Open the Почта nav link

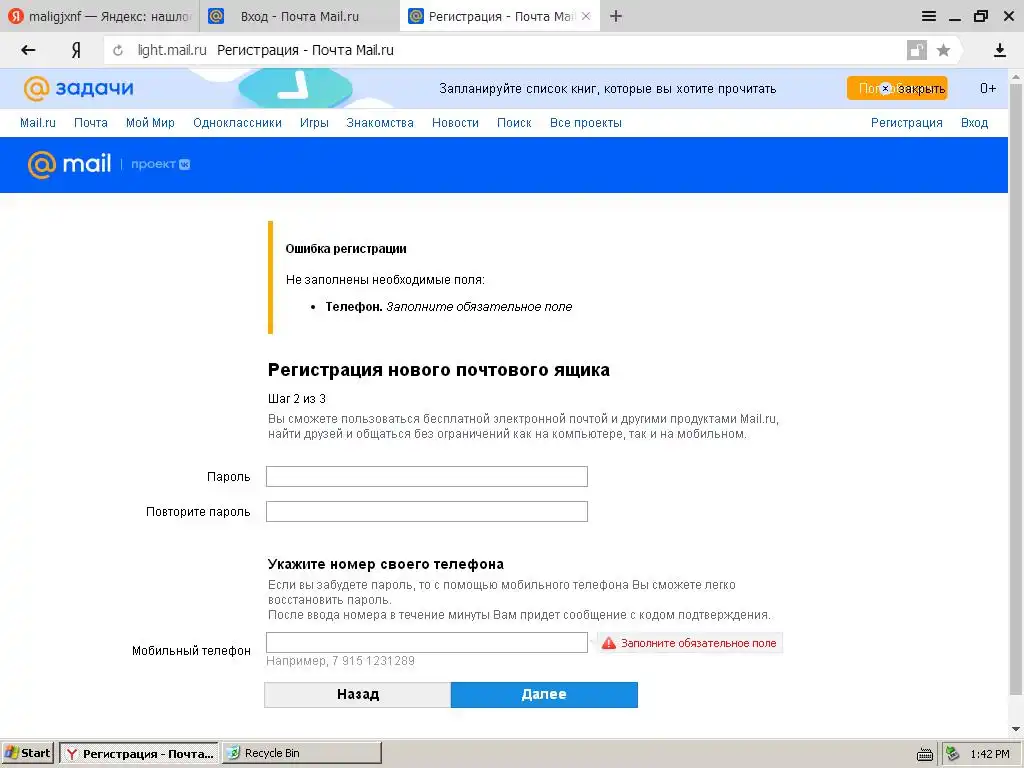pyautogui.click(x=91, y=123)
